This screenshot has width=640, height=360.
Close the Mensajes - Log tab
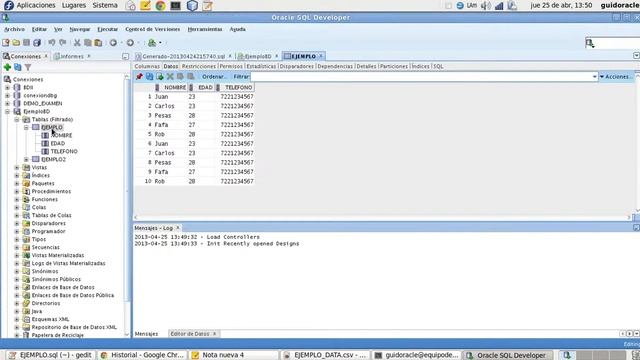point(178,228)
